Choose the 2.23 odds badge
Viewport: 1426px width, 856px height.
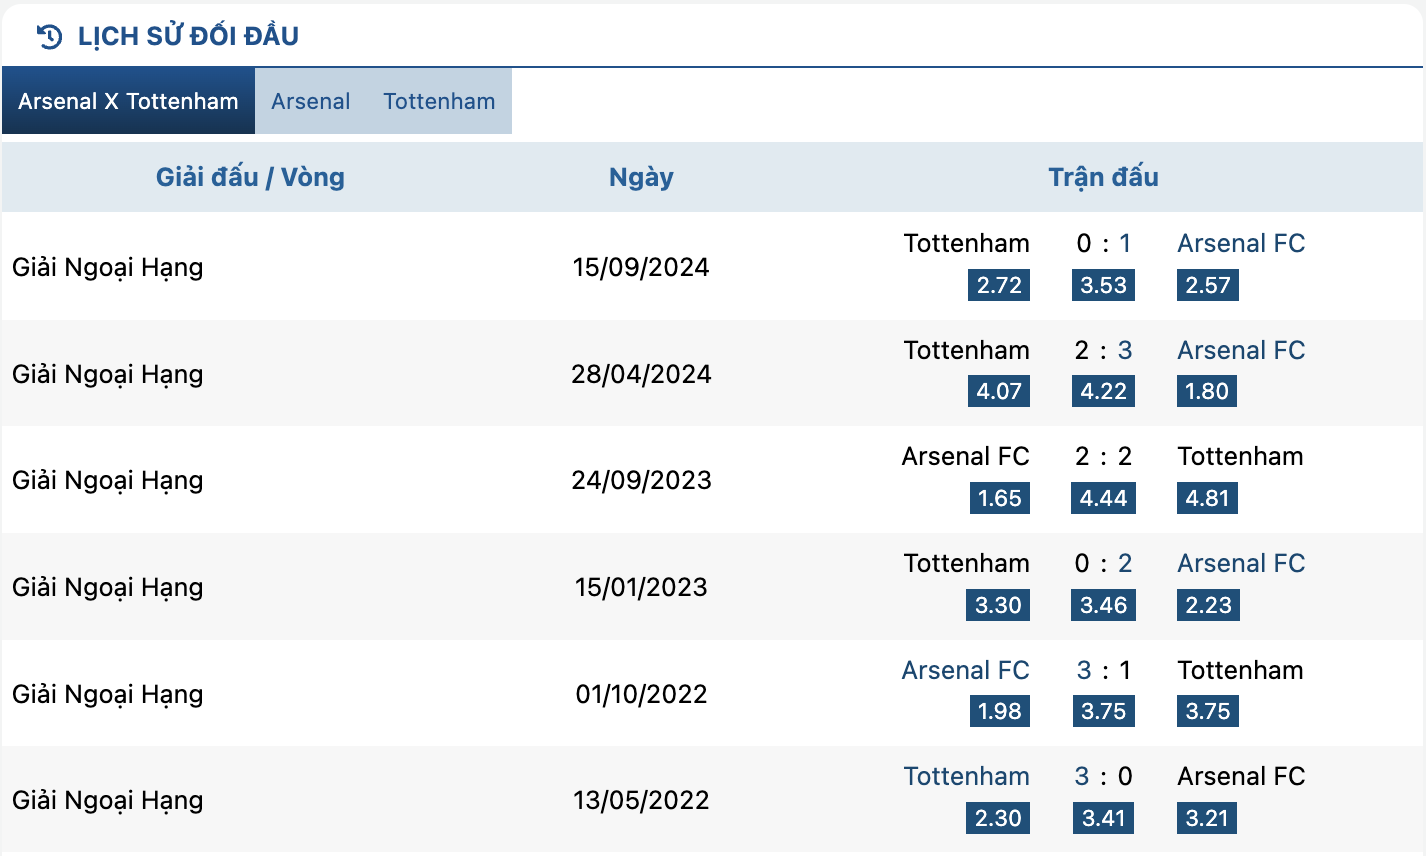tap(1208, 605)
